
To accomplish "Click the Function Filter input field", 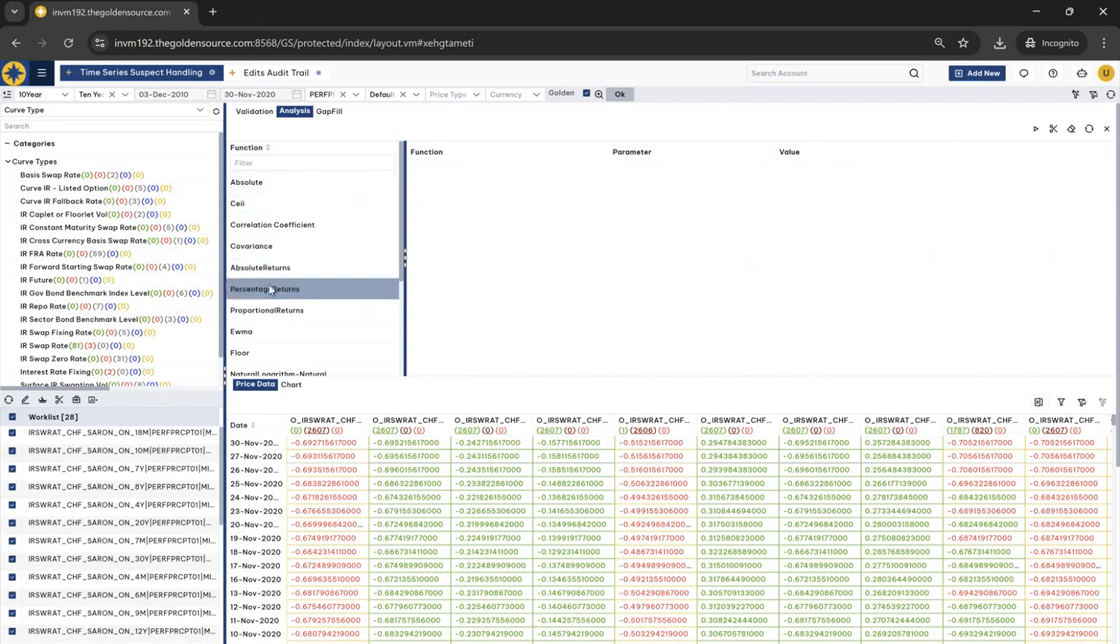I will pyautogui.click(x=312, y=163).
